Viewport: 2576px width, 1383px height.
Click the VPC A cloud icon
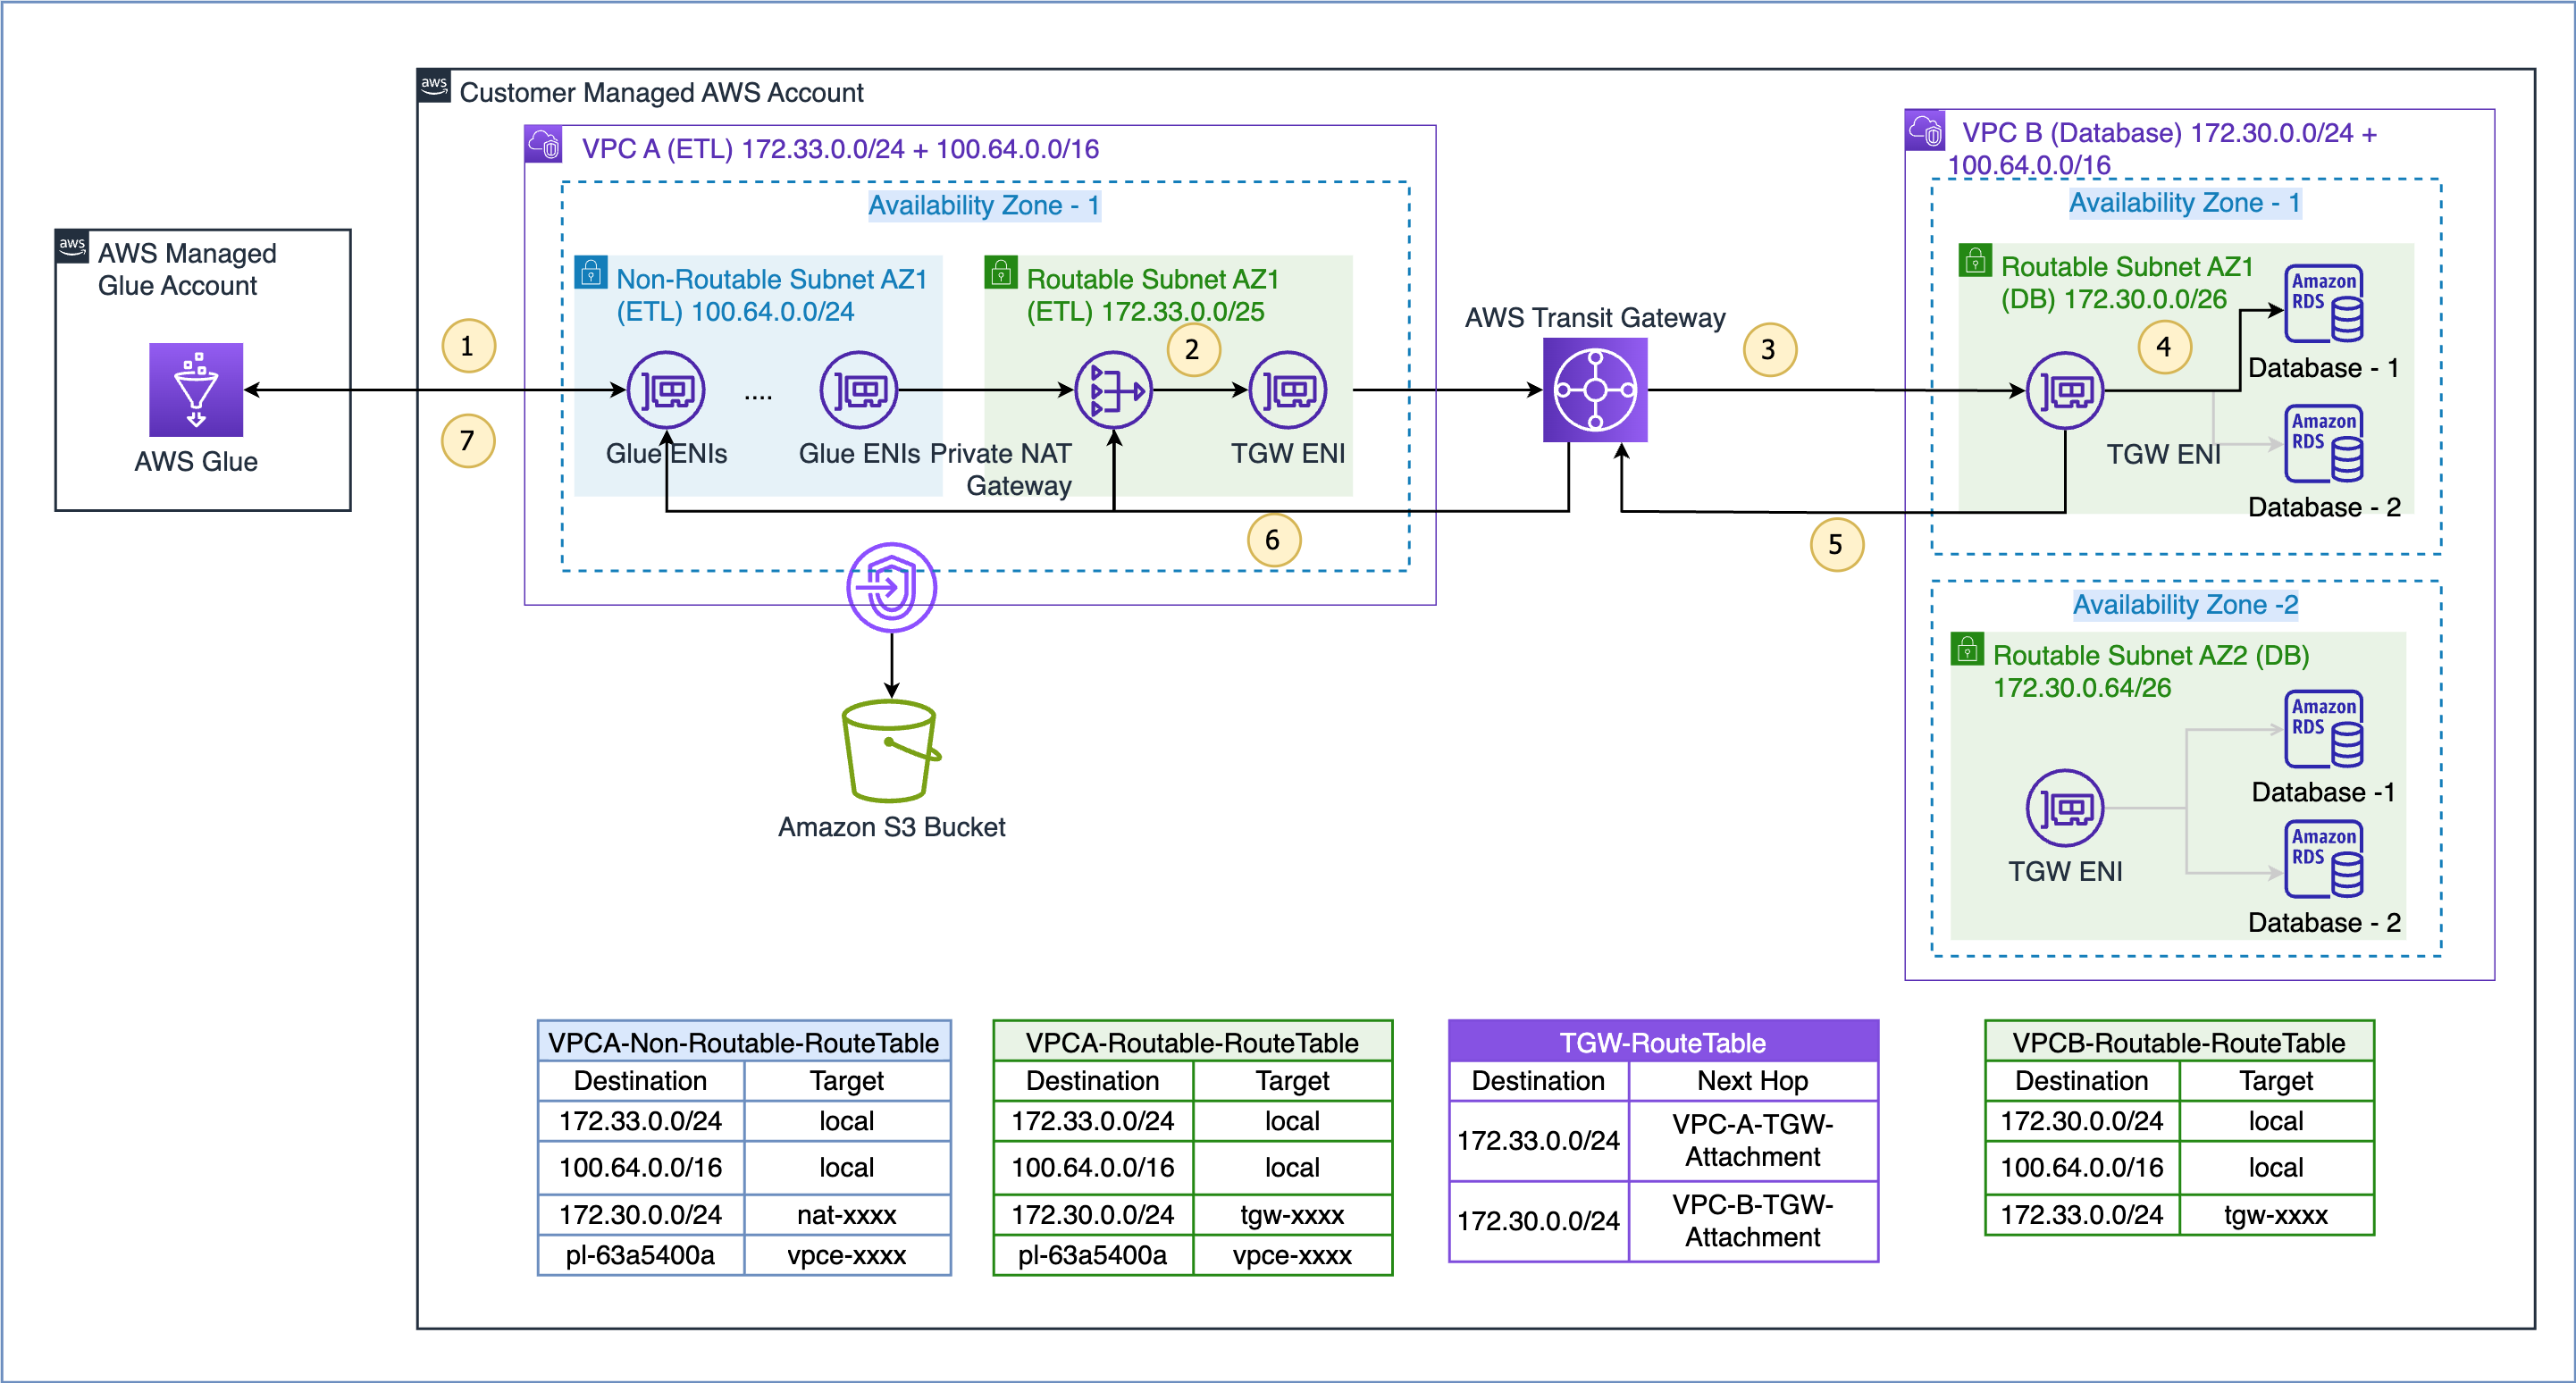pyautogui.click(x=543, y=145)
